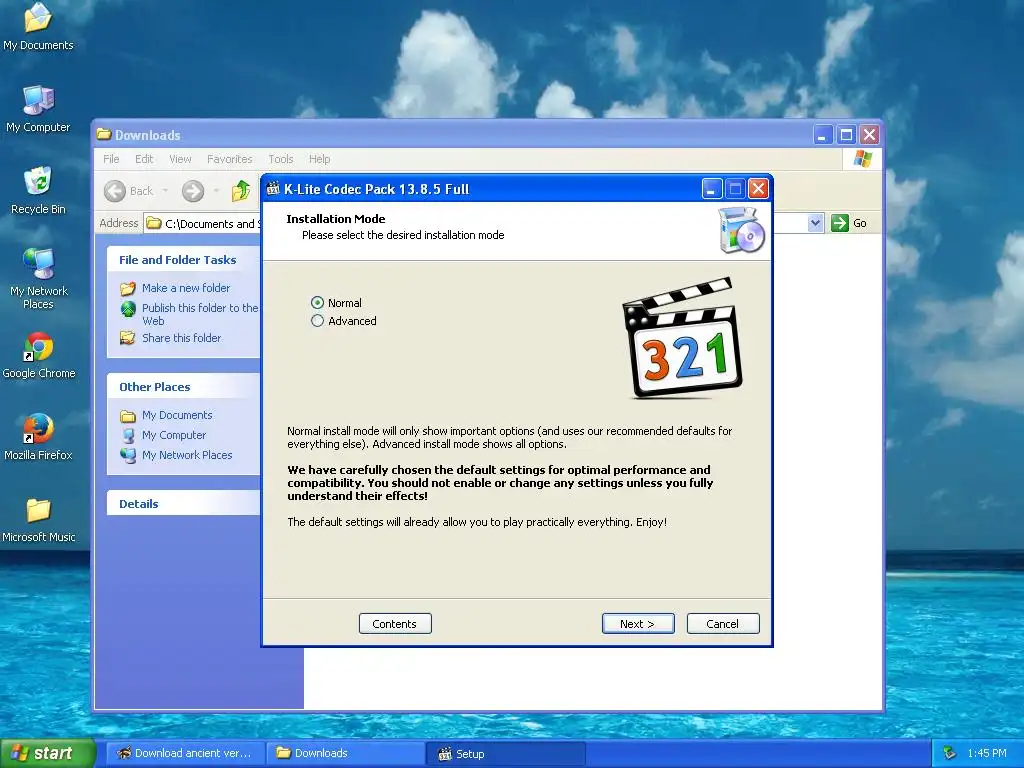The width and height of the screenshot is (1024, 768).
Task: Open the Forward history dropdown arrow
Action: [216, 191]
